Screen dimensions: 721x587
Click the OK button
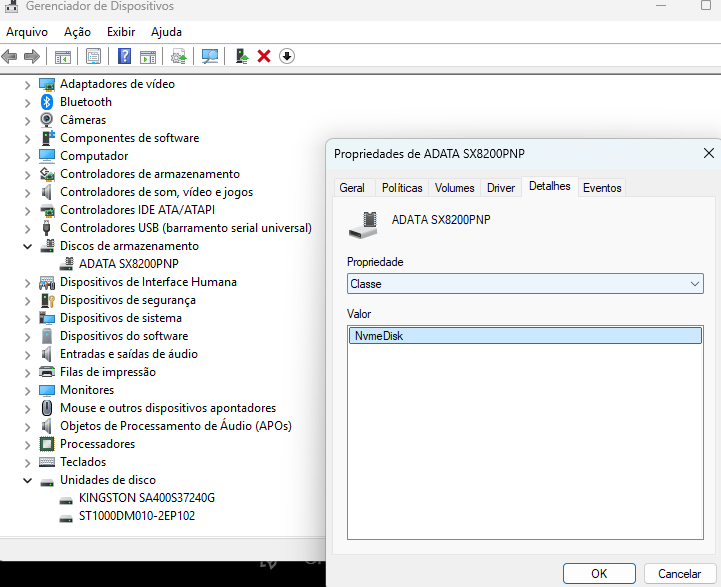(599, 573)
